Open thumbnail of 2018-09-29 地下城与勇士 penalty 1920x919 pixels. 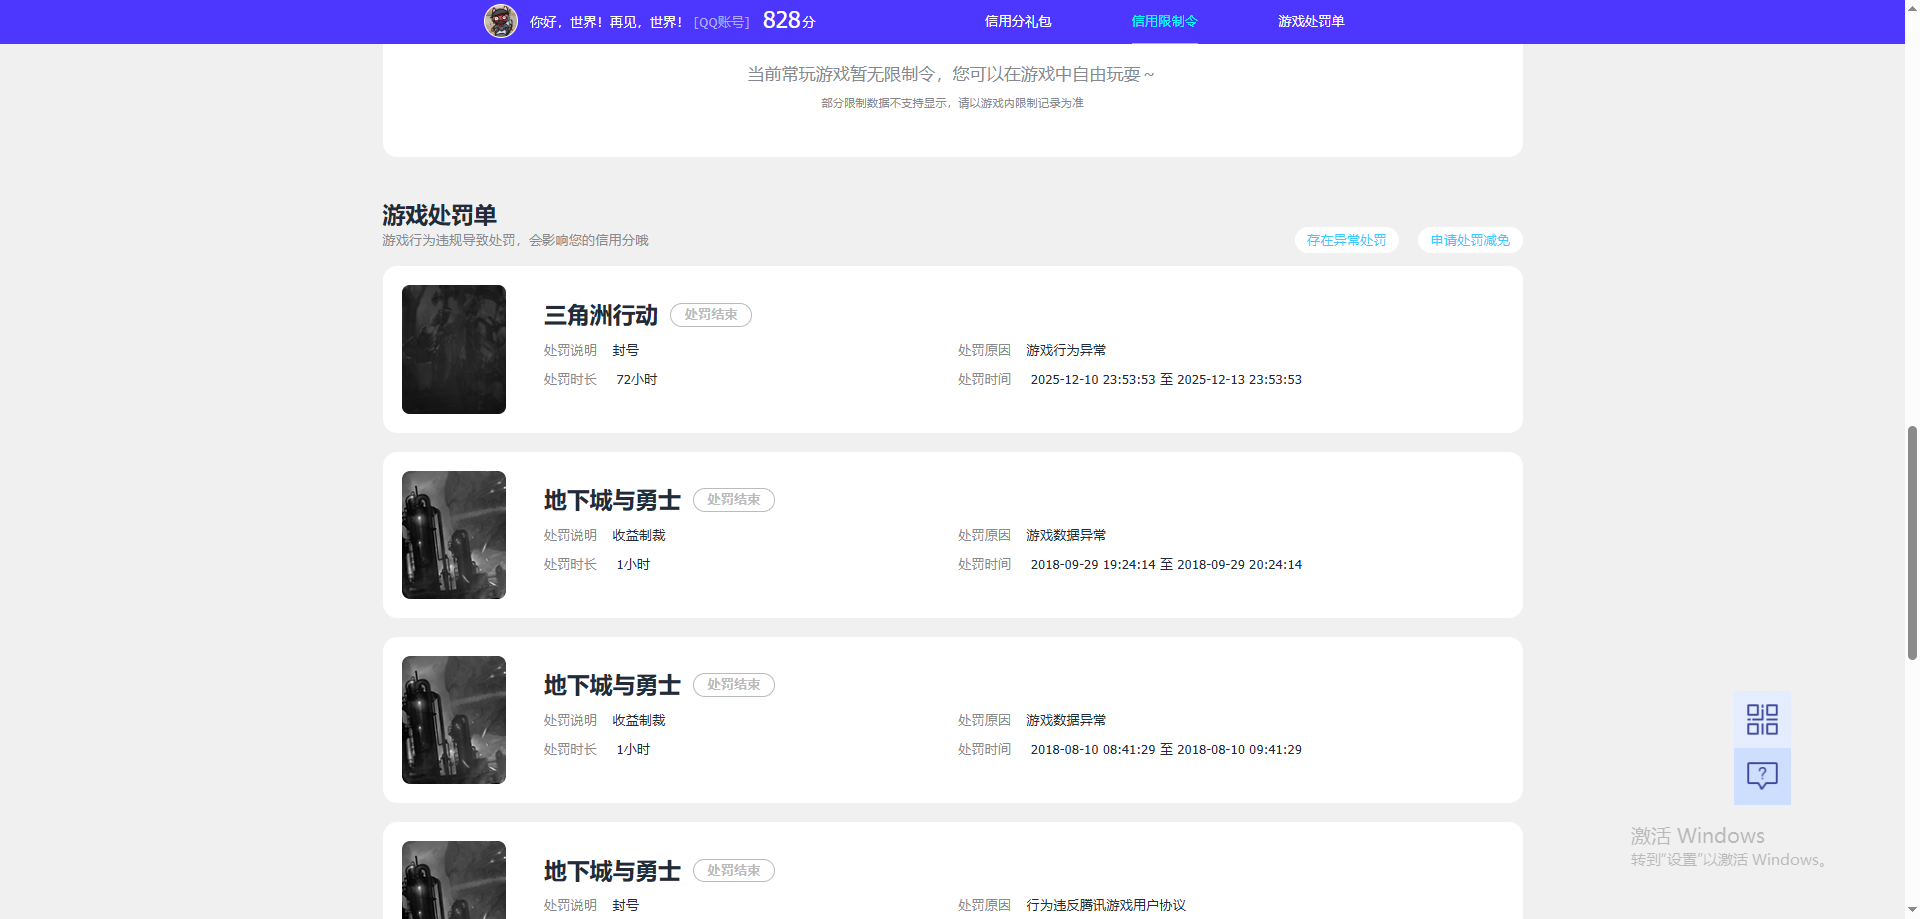[x=454, y=535]
